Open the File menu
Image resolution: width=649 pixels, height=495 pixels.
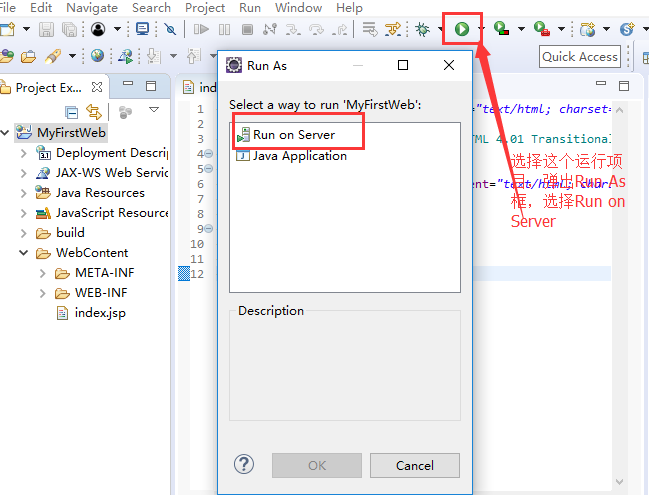pyautogui.click(x=7, y=7)
